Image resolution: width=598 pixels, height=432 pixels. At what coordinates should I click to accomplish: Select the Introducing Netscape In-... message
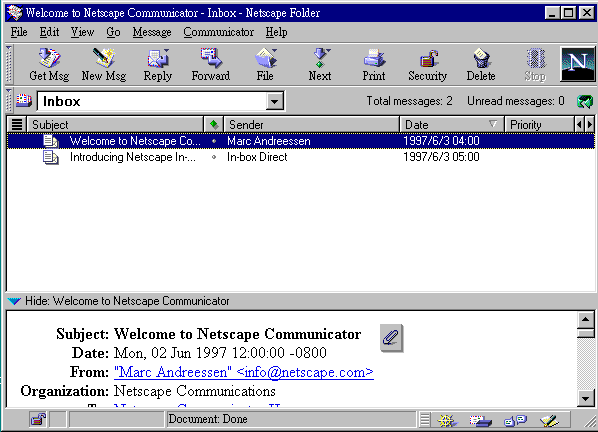click(x=301, y=157)
